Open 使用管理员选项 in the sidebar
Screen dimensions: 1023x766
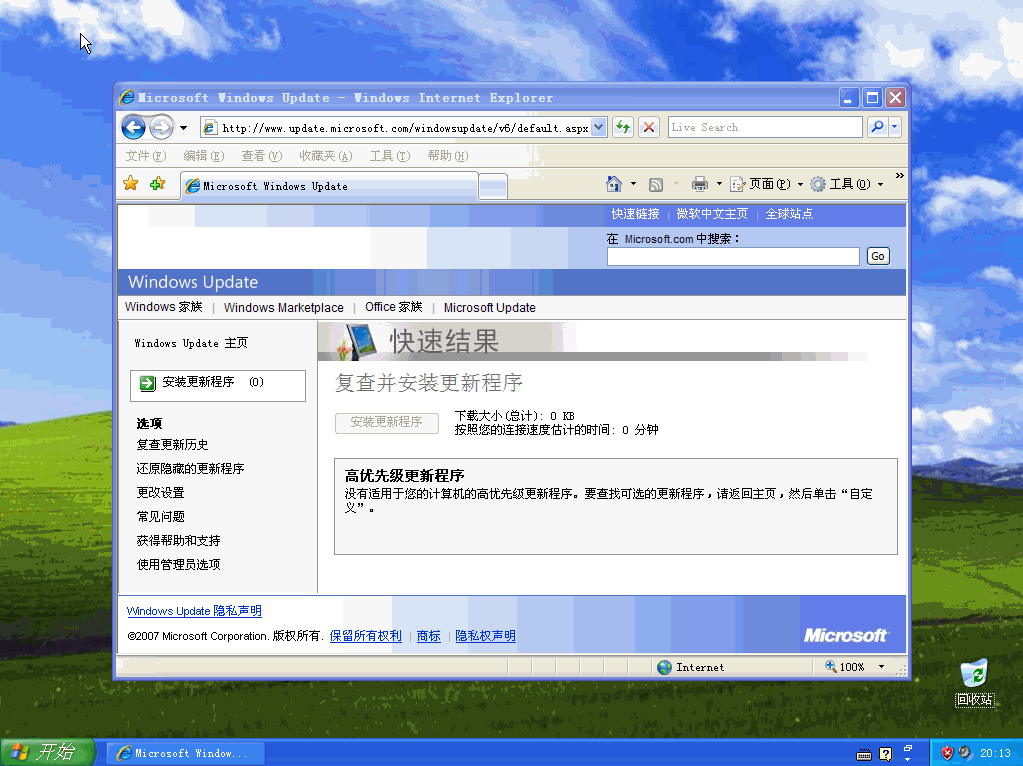178,564
